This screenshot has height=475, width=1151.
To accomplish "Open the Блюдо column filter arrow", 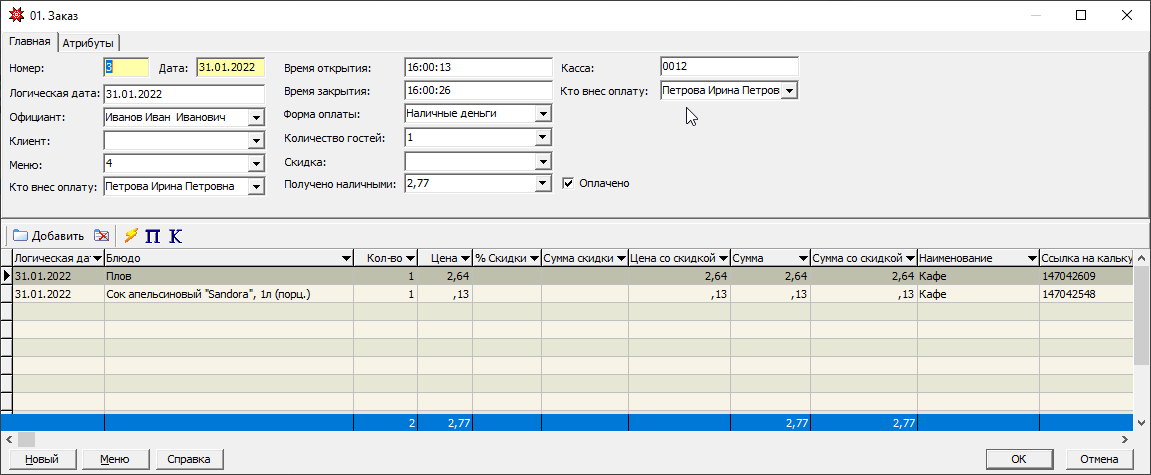I will [346, 258].
